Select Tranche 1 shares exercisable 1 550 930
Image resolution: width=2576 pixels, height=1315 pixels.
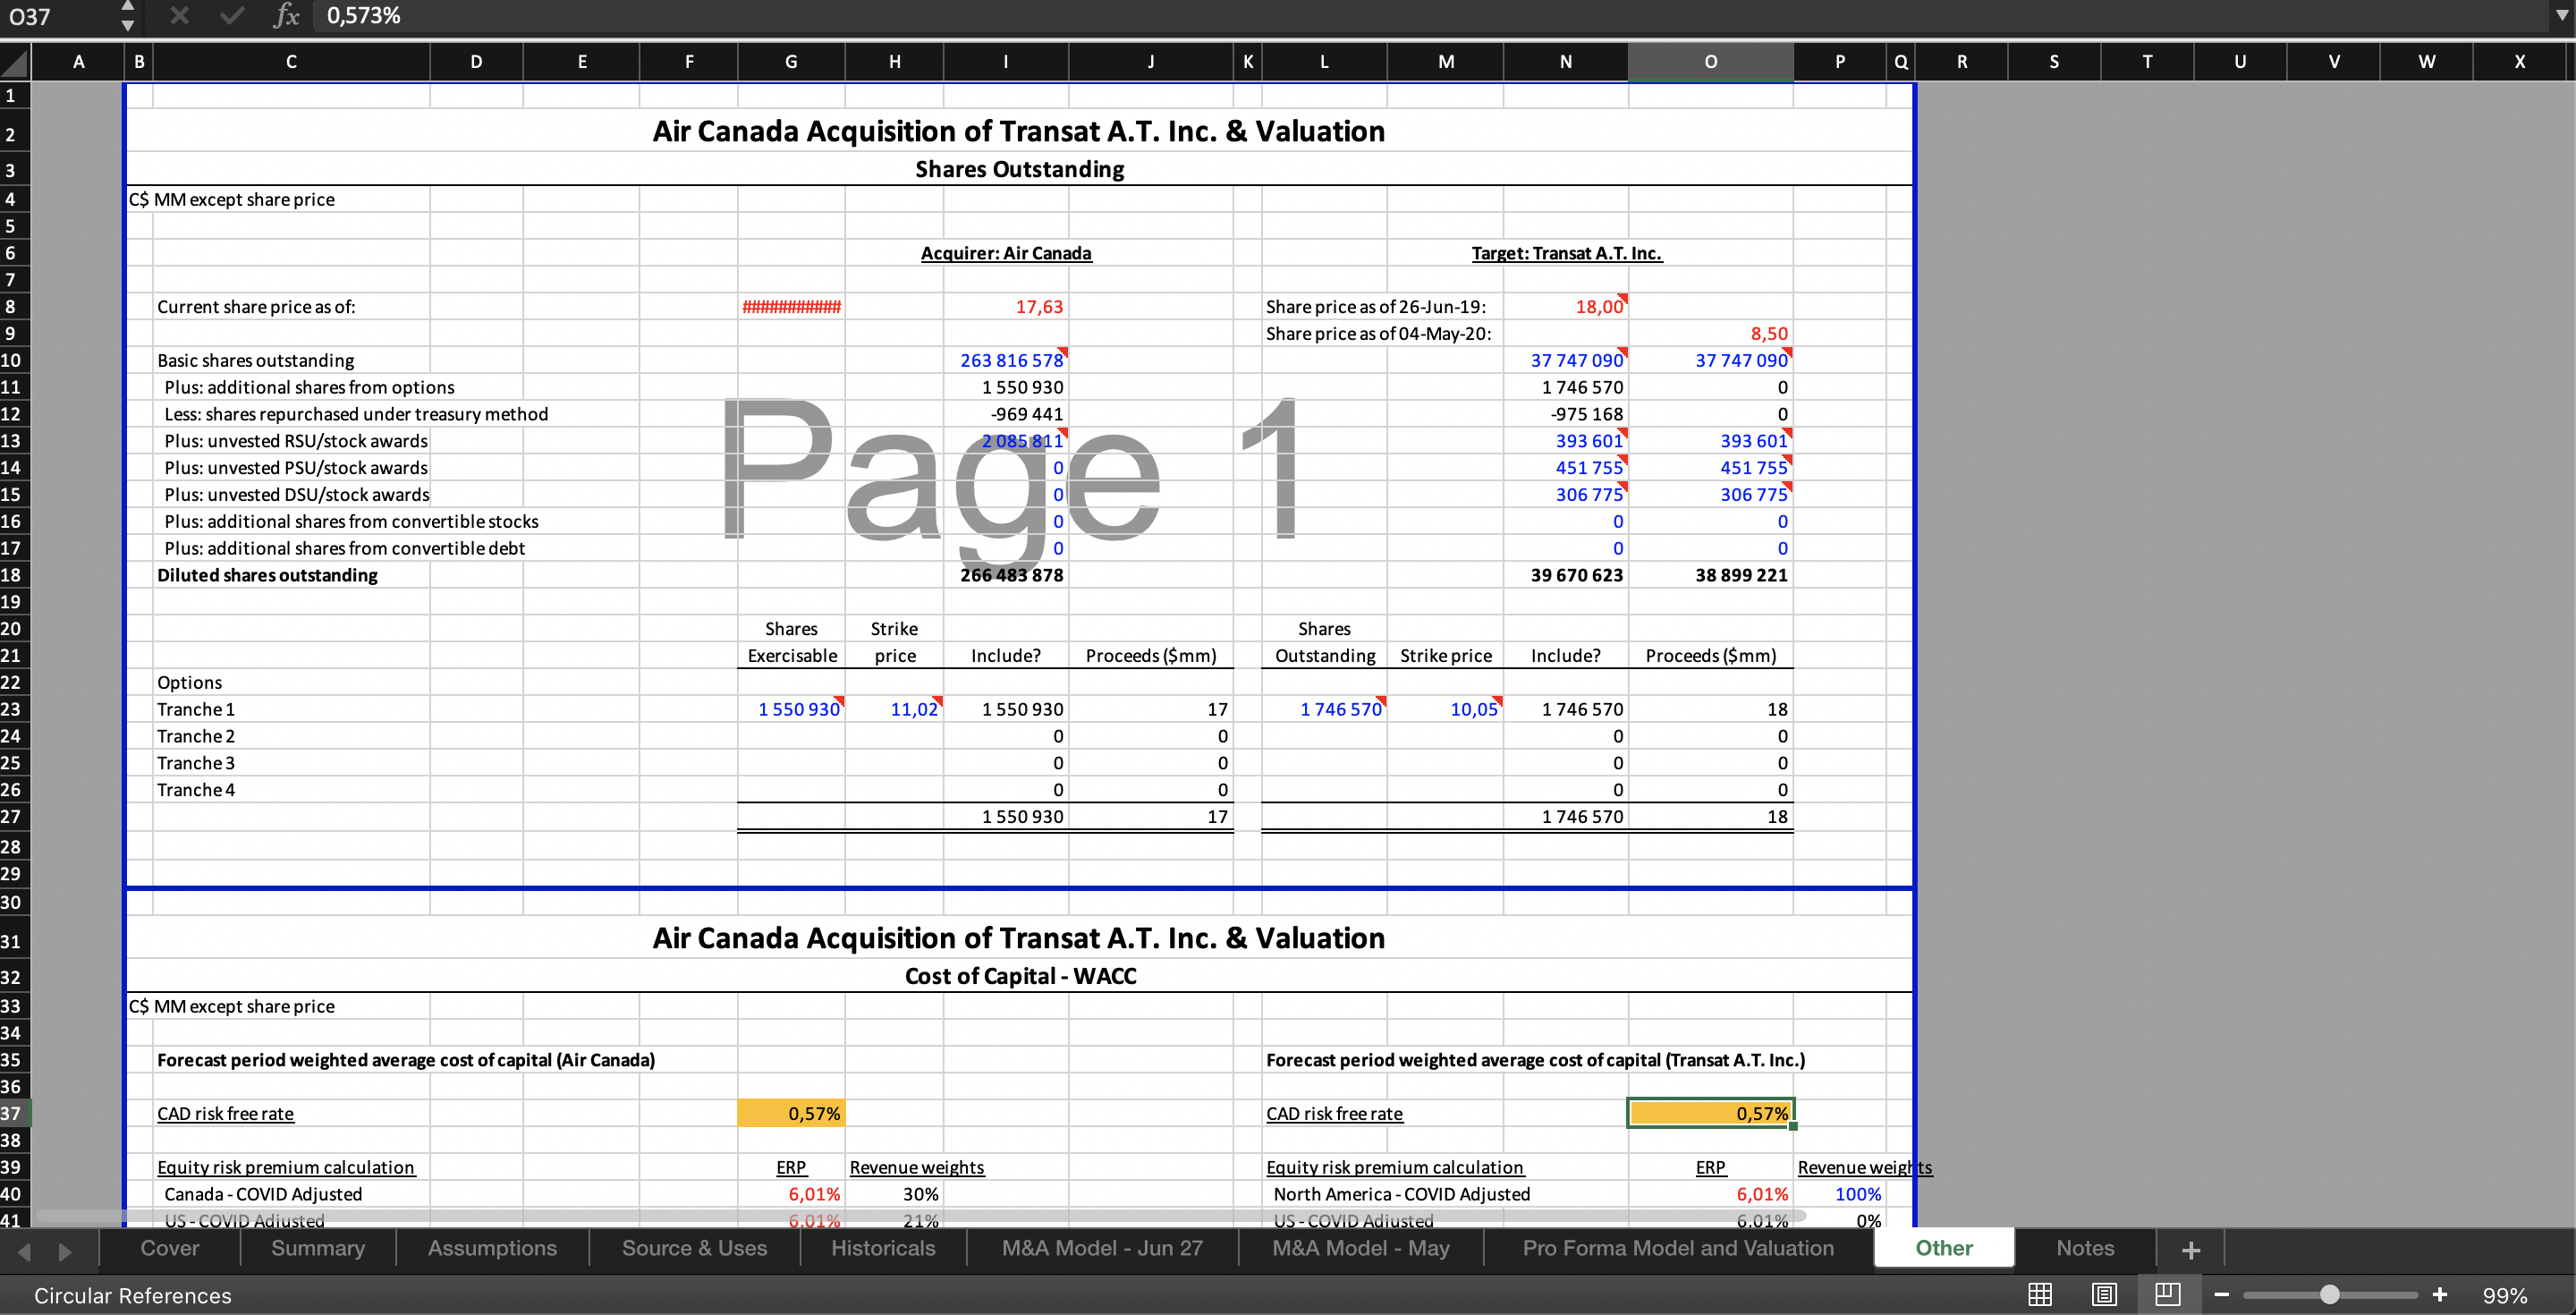tap(791, 709)
